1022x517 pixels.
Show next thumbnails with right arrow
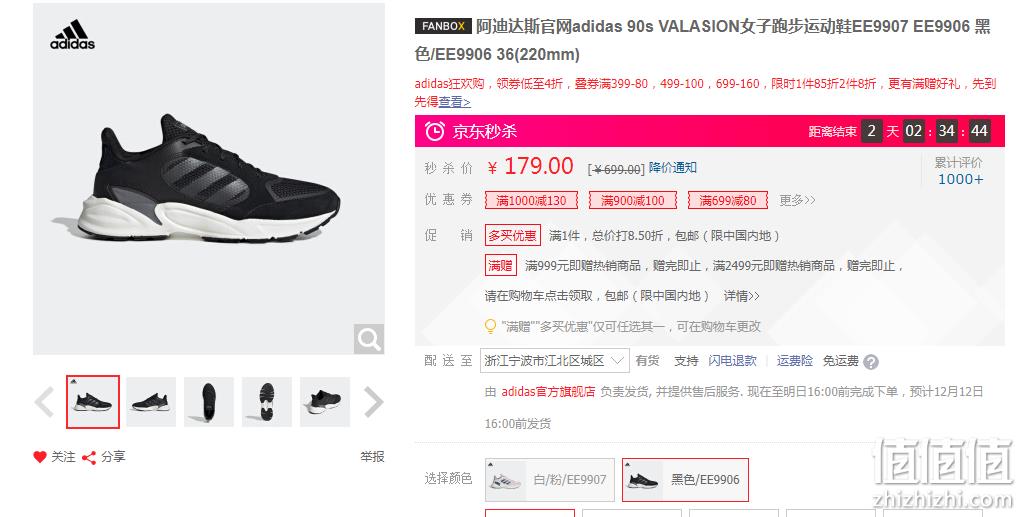pos(373,402)
